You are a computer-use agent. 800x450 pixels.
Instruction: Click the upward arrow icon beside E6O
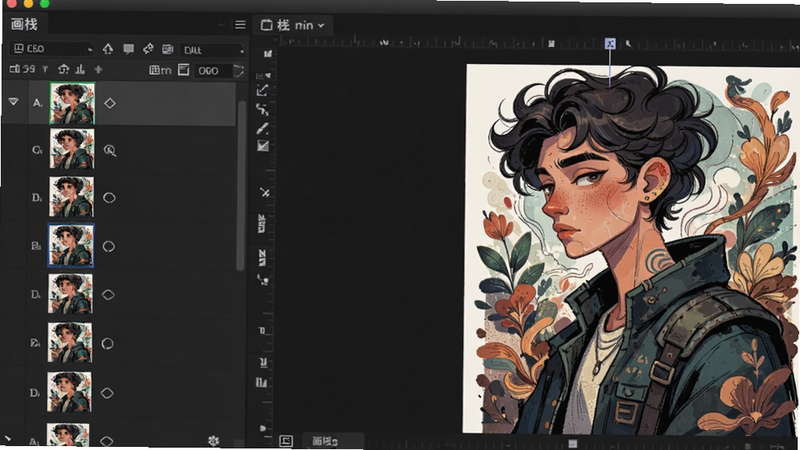click(x=108, y=49)
